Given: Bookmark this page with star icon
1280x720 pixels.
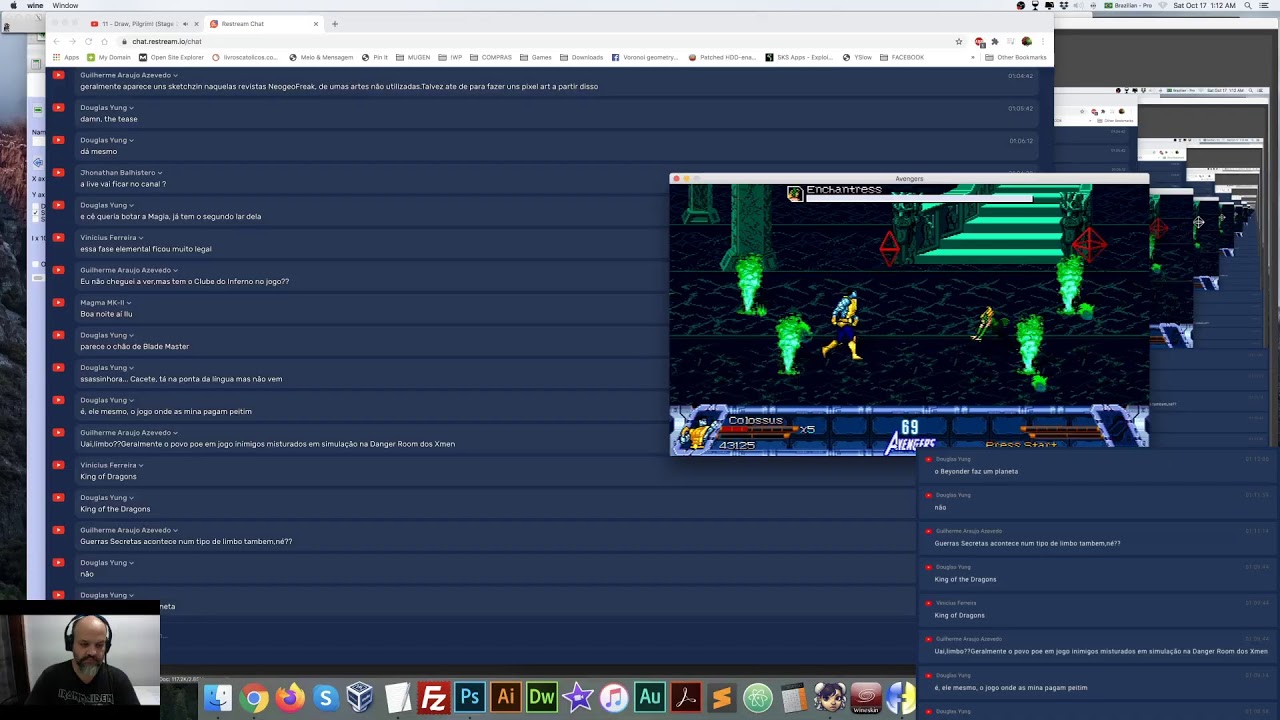Looking at the screenshot, I should [x=959, y=41].
